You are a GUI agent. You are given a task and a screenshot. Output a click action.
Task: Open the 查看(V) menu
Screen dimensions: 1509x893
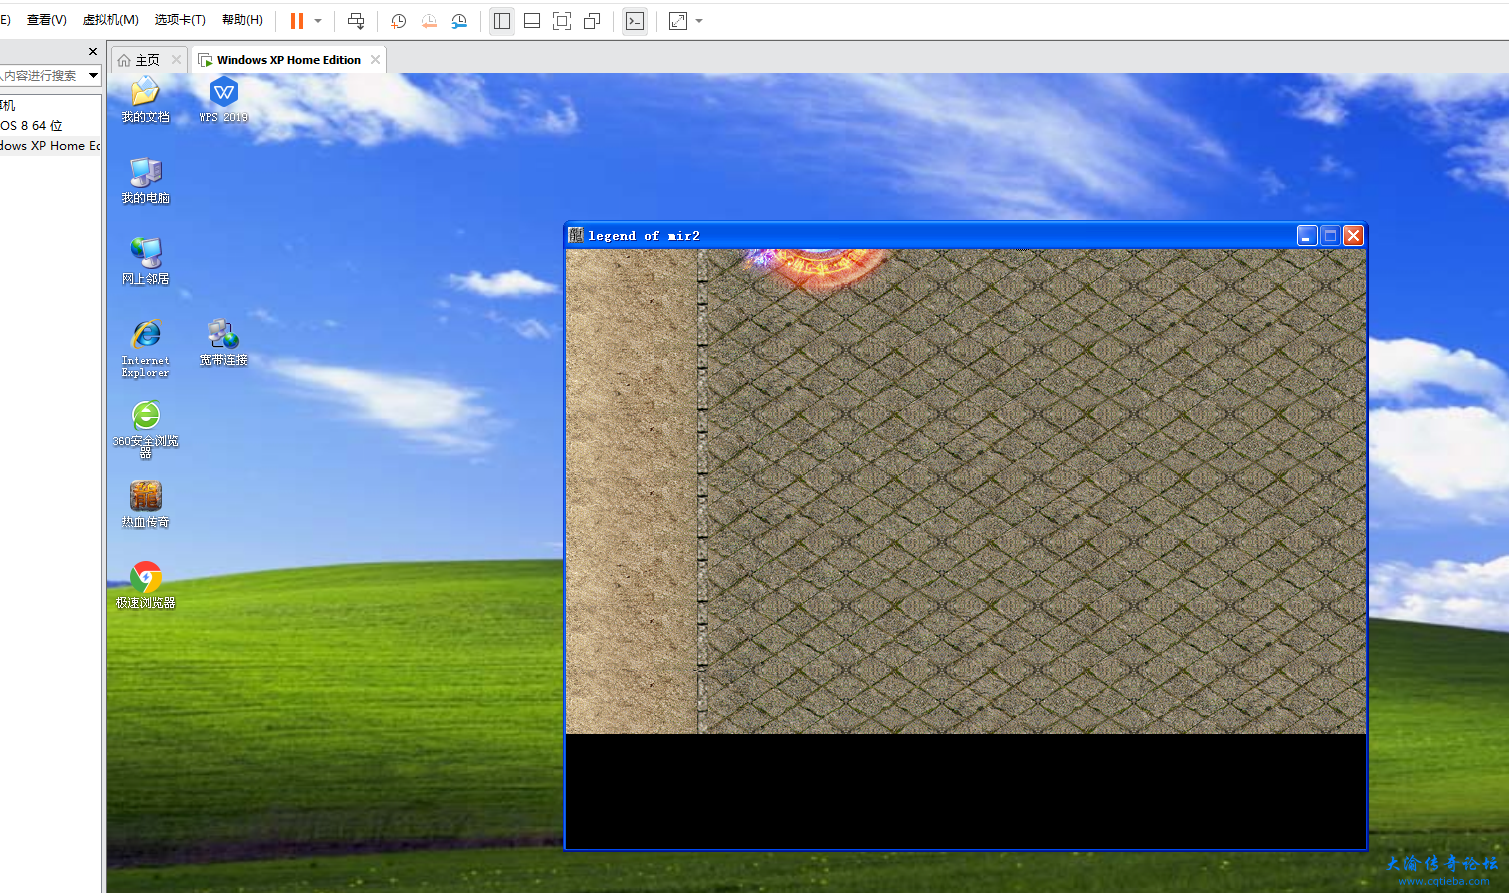[x=46, y=20]
